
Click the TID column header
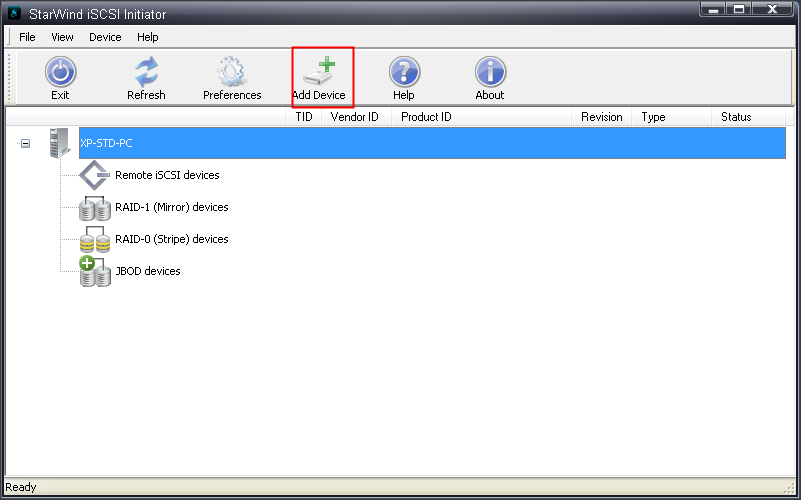tap(304, 117)
